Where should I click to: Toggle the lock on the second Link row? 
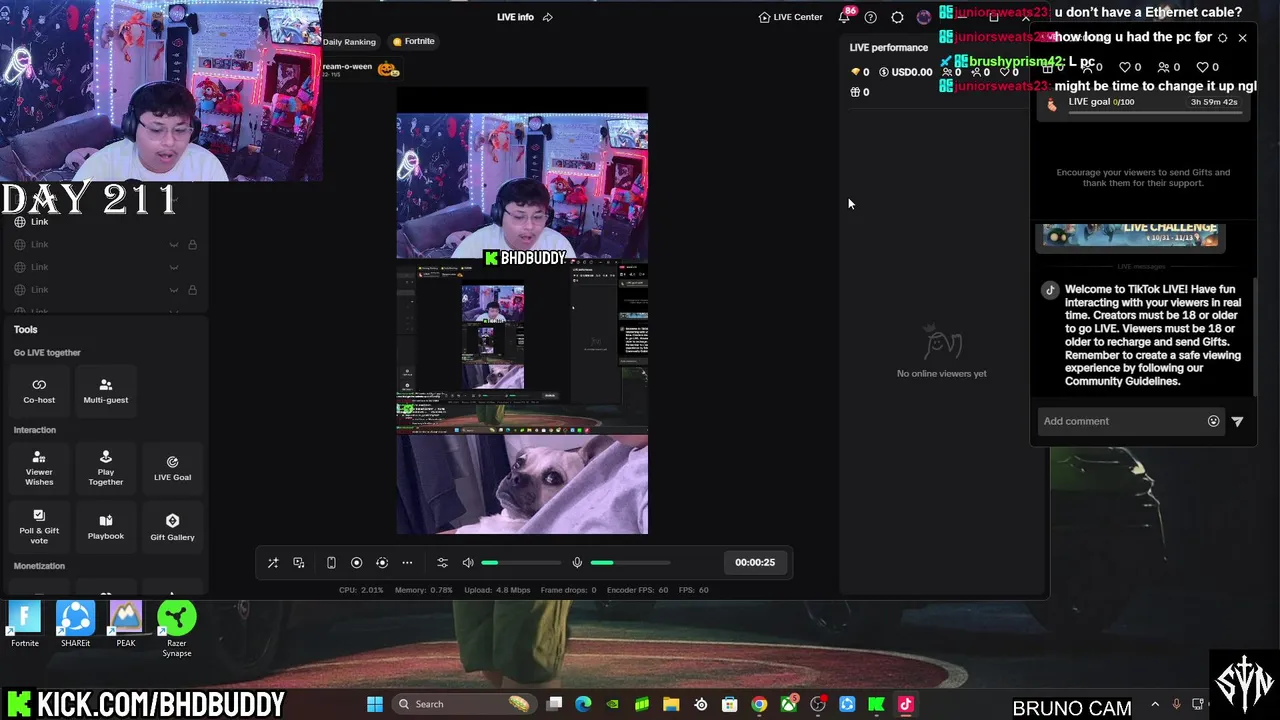point(192,245)
